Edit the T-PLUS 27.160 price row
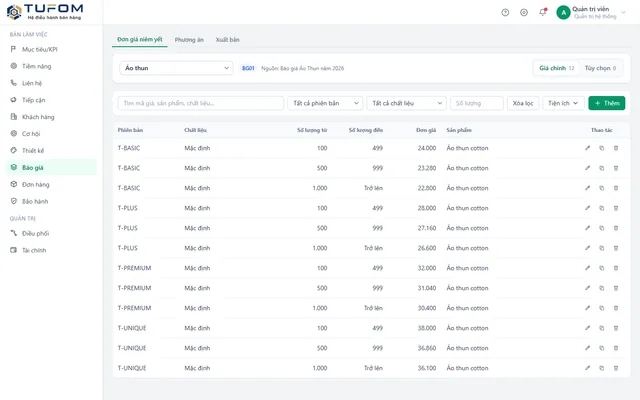 pyautogui.click(x=587, y=228)
